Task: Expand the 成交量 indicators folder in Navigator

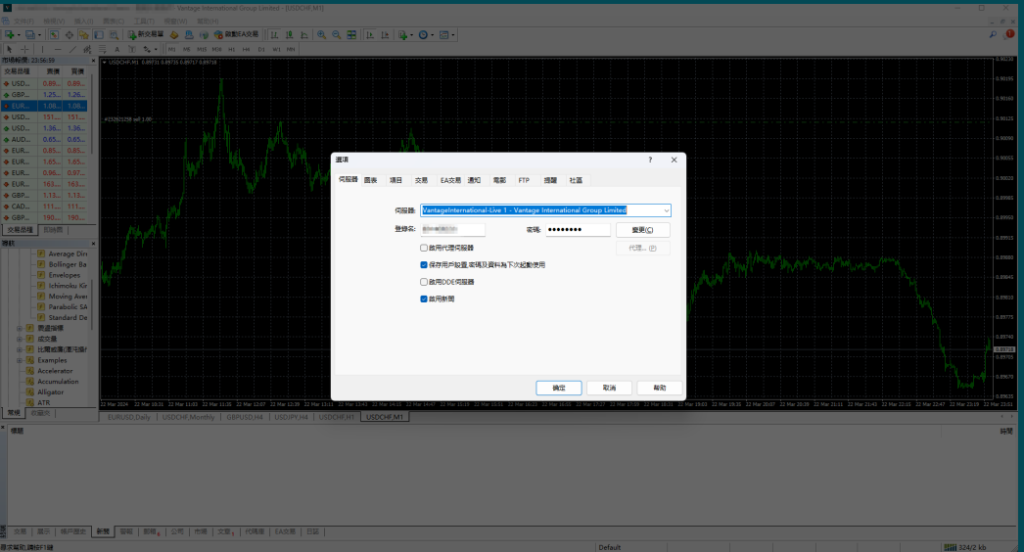Action: (x=19, y=338)
